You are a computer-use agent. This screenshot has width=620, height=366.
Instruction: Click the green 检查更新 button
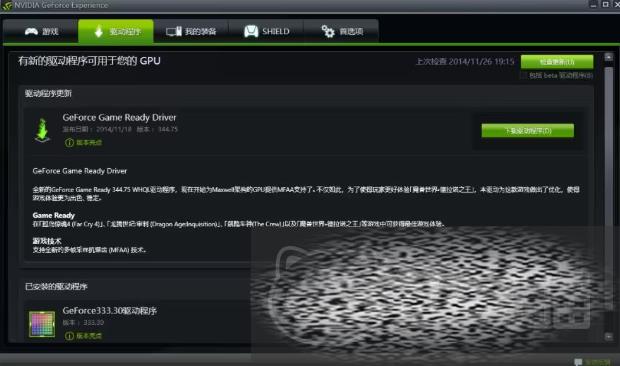pyautogui.click(x=557, y=62)
